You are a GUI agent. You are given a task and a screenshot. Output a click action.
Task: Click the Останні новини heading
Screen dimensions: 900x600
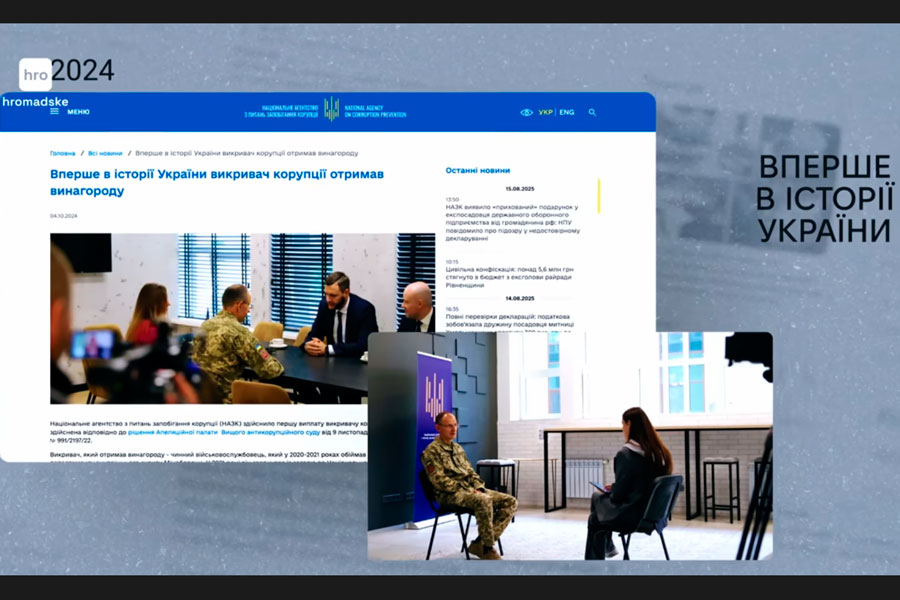click(x=478, y=171)
